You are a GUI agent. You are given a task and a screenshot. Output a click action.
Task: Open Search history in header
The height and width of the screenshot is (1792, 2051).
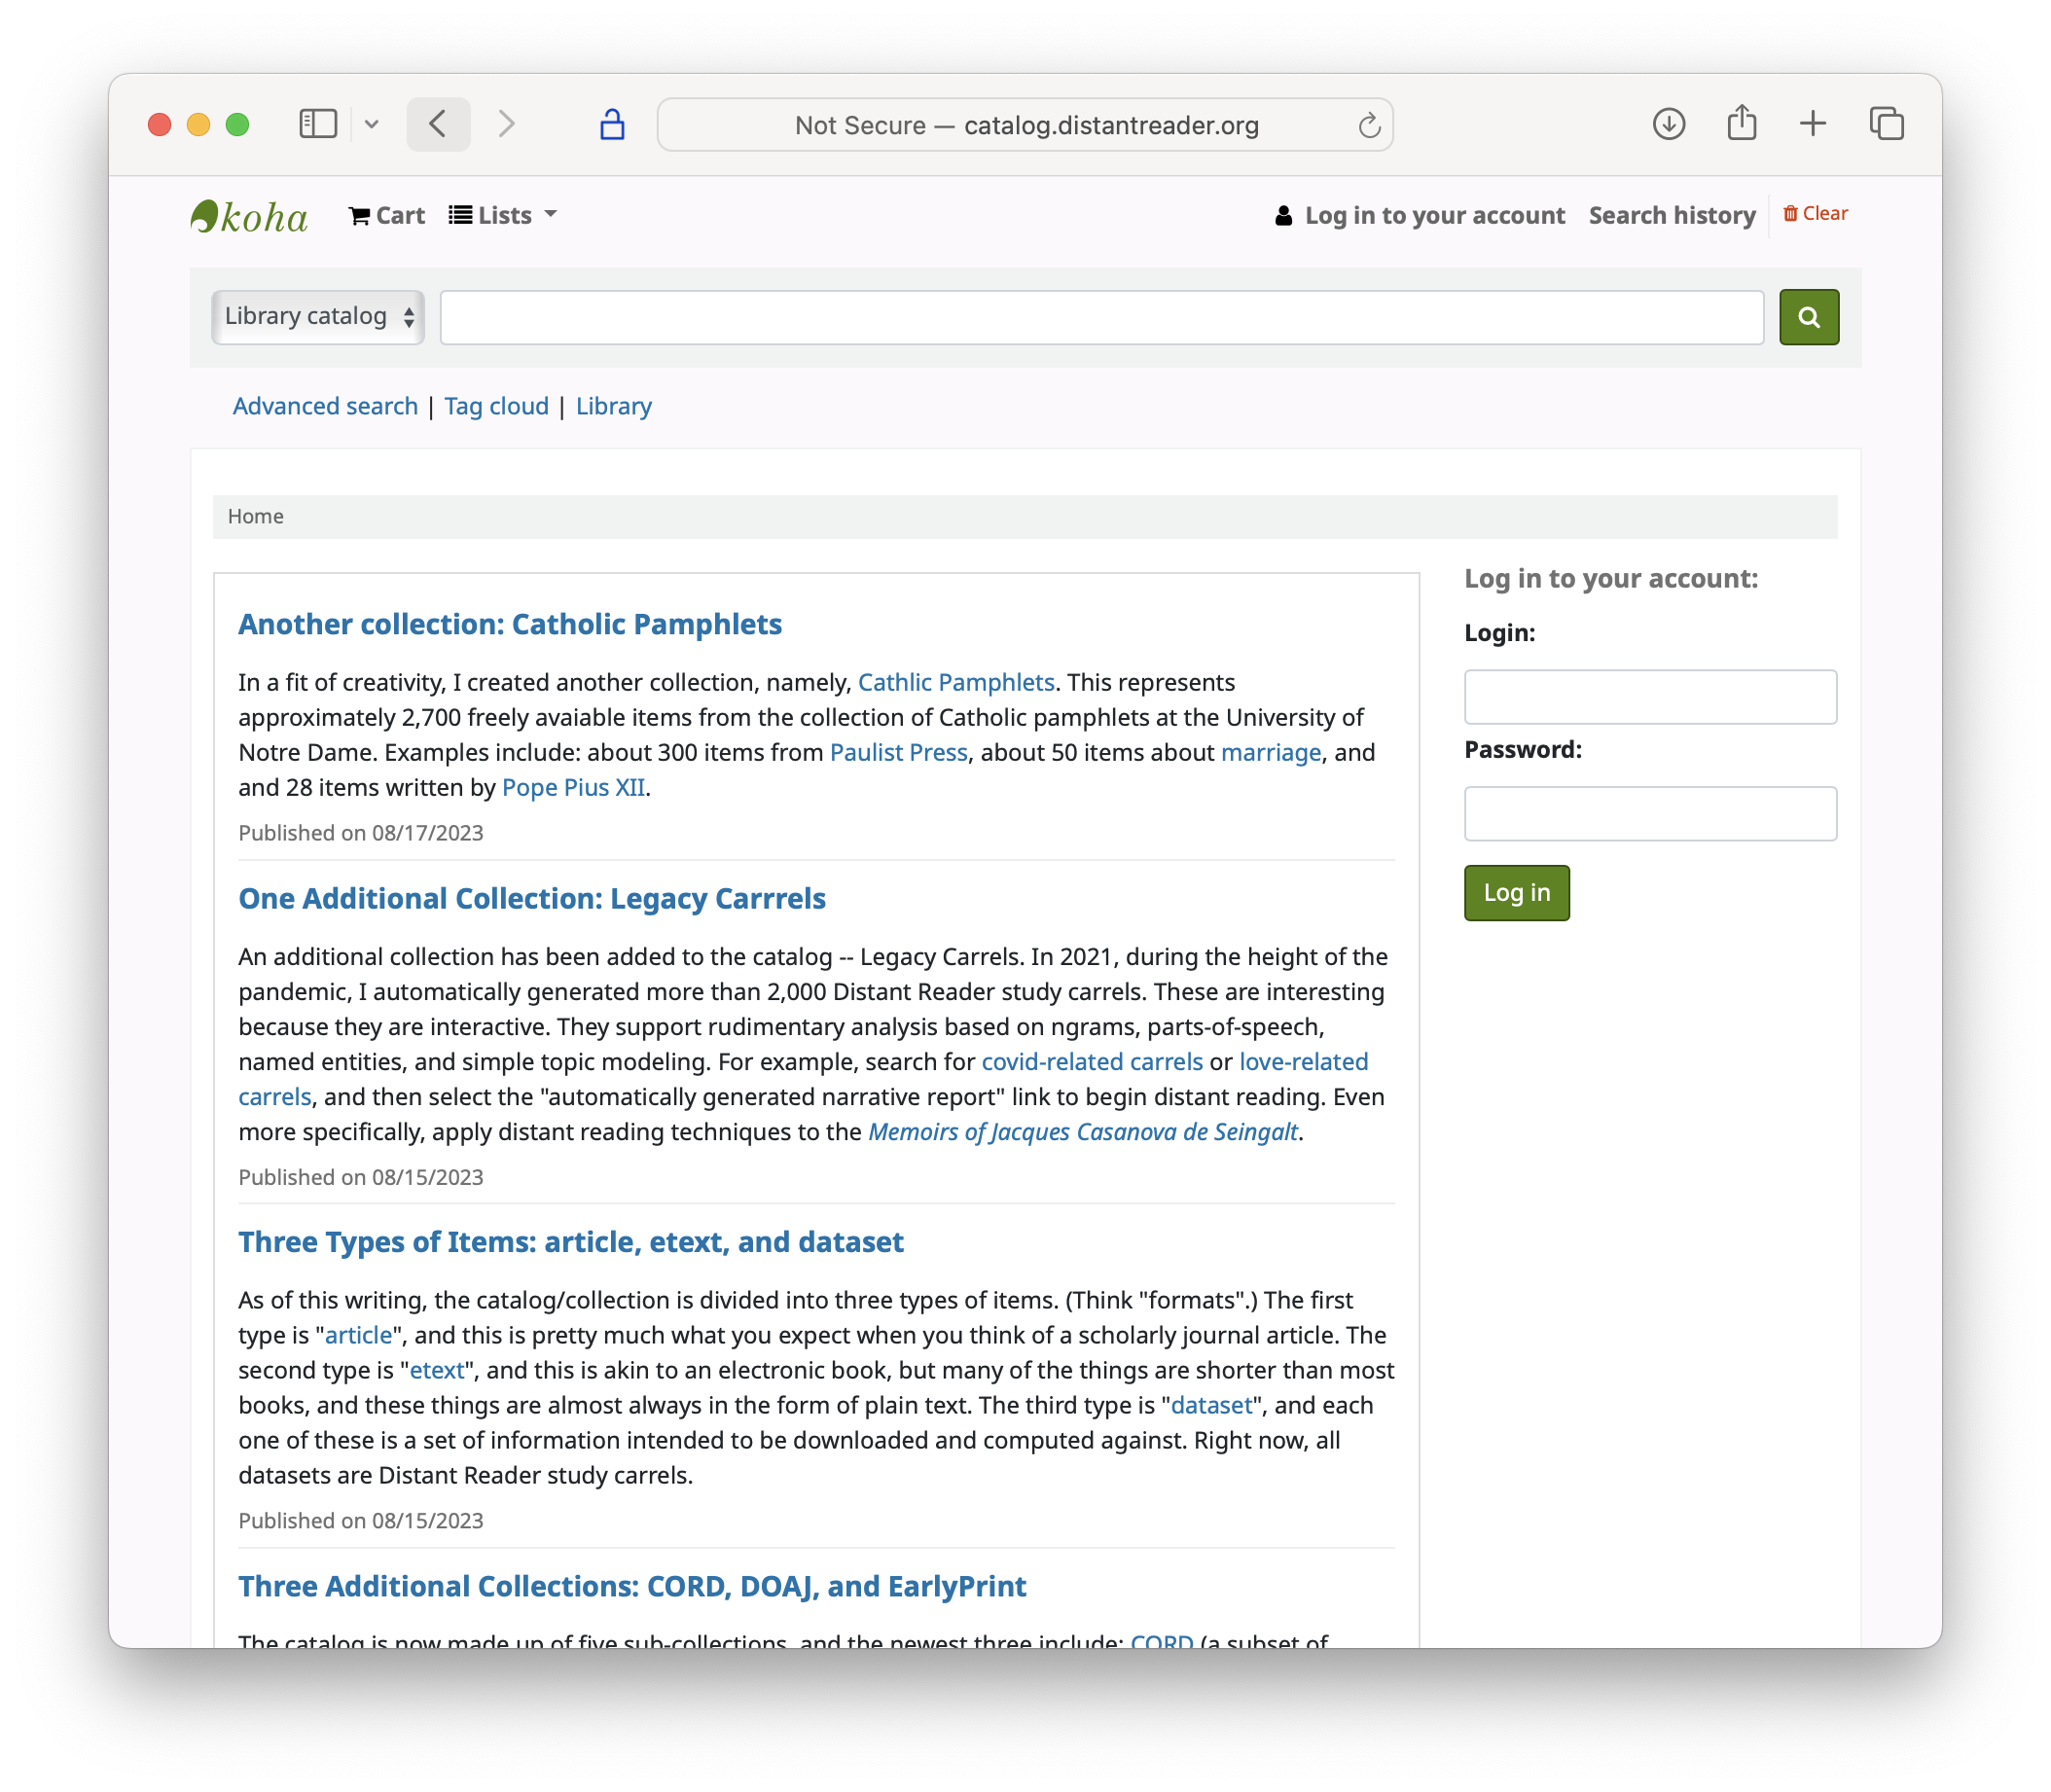click(1672, 216)
